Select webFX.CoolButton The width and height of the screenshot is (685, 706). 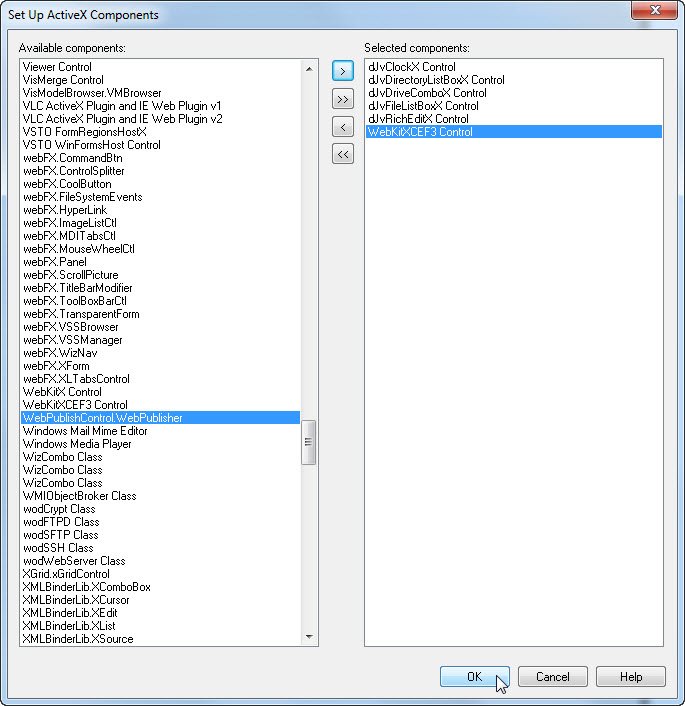tap(160, 184)
